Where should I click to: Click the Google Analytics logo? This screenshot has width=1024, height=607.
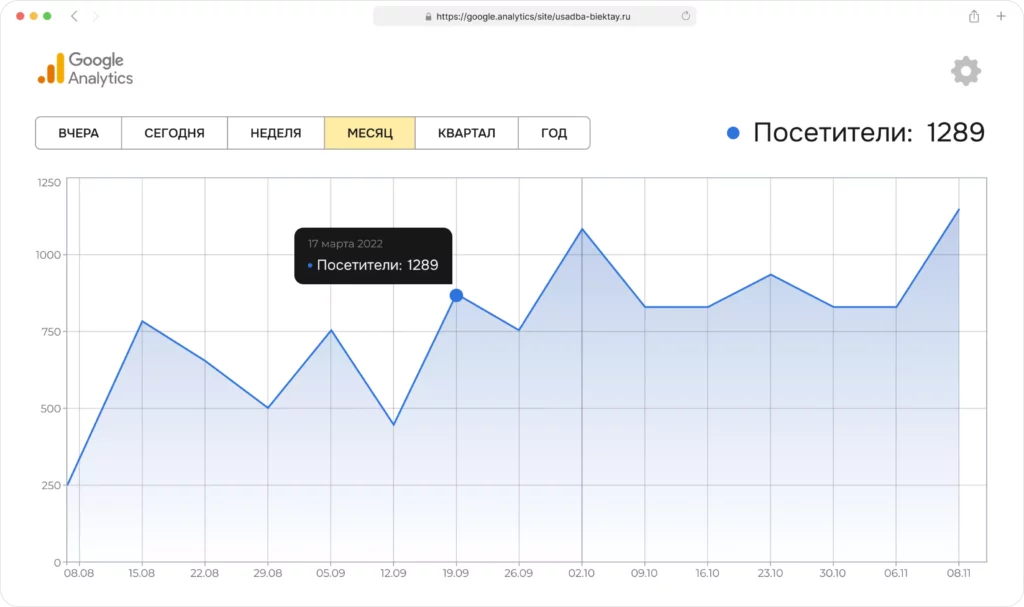[x=86, y=69]
